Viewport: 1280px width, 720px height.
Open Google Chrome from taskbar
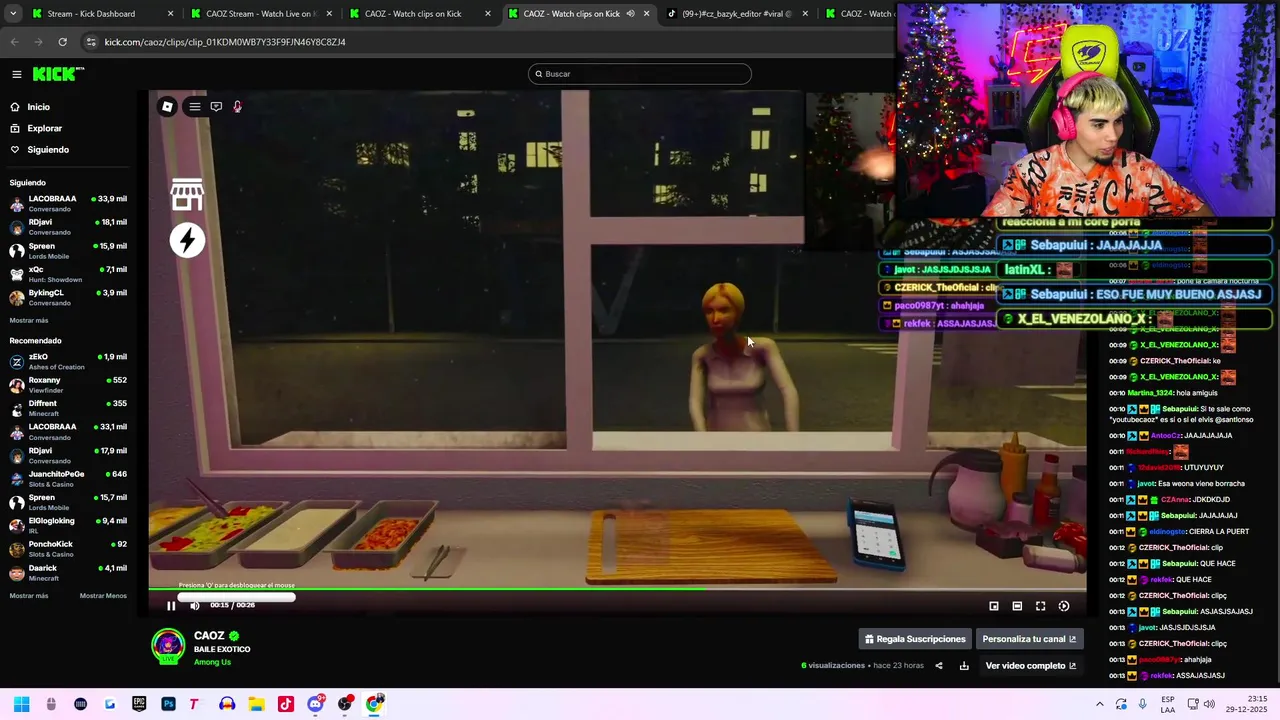click(374, 704)
